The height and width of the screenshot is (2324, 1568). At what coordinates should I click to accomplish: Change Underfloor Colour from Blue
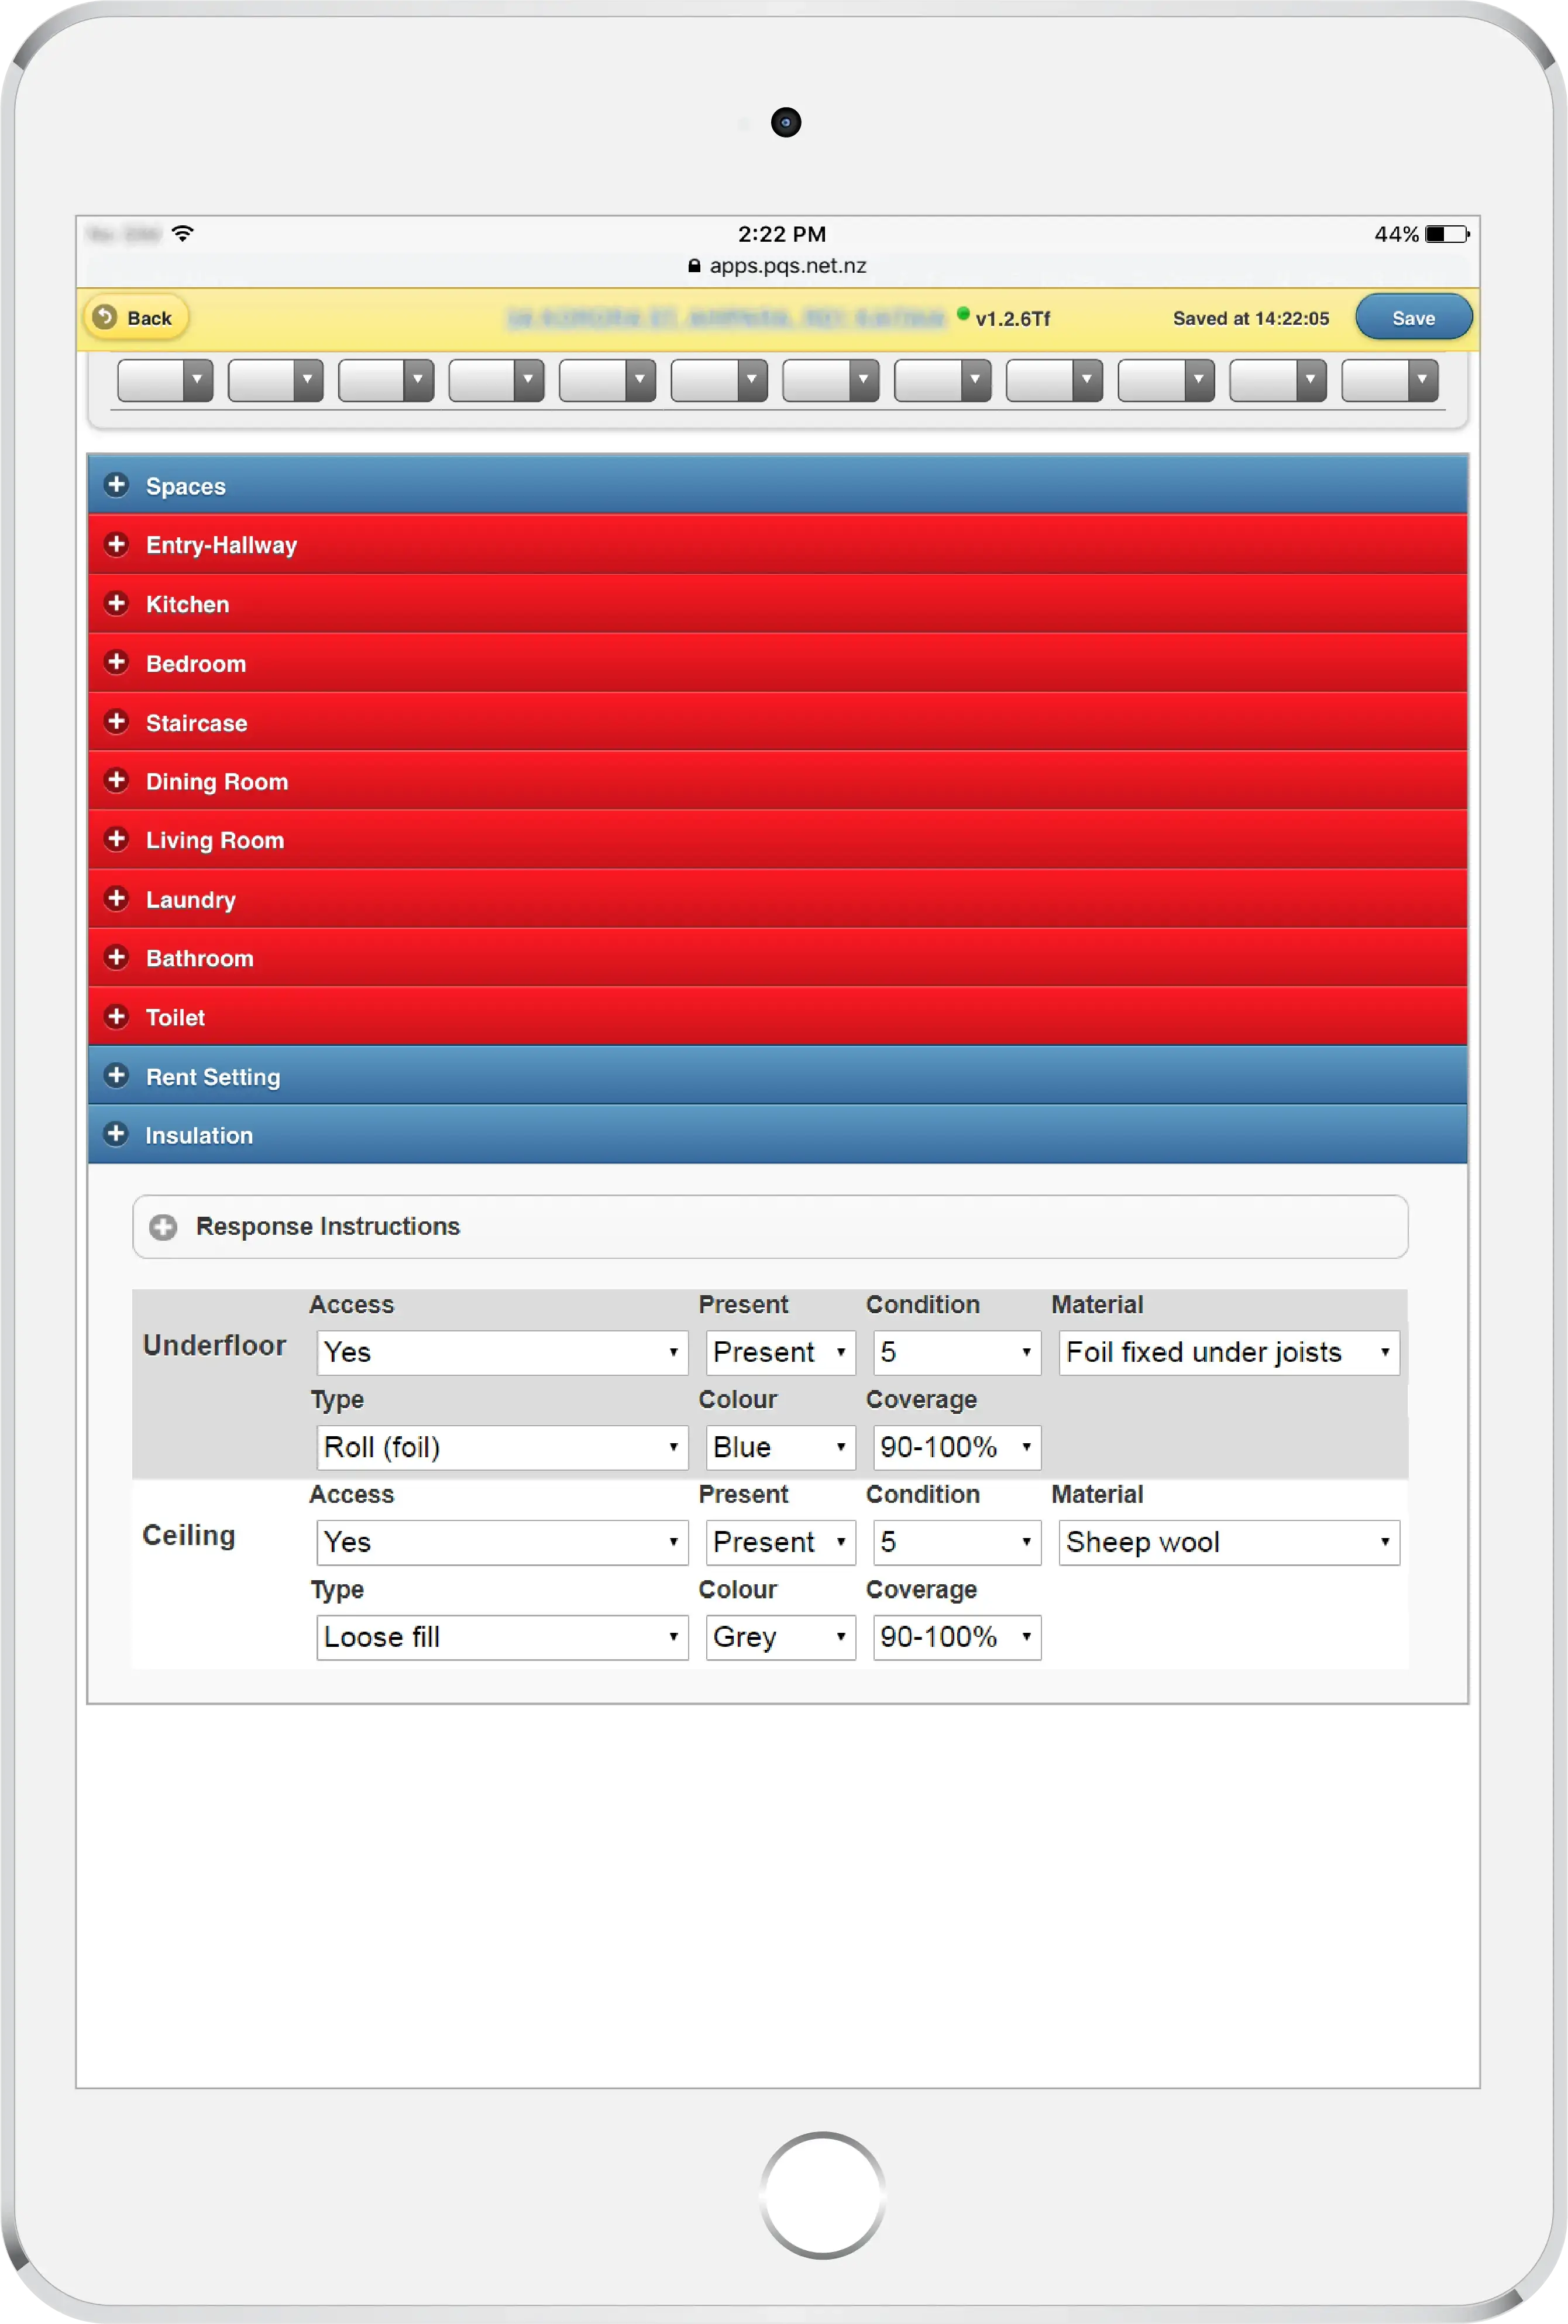[x=780, y=1447]
